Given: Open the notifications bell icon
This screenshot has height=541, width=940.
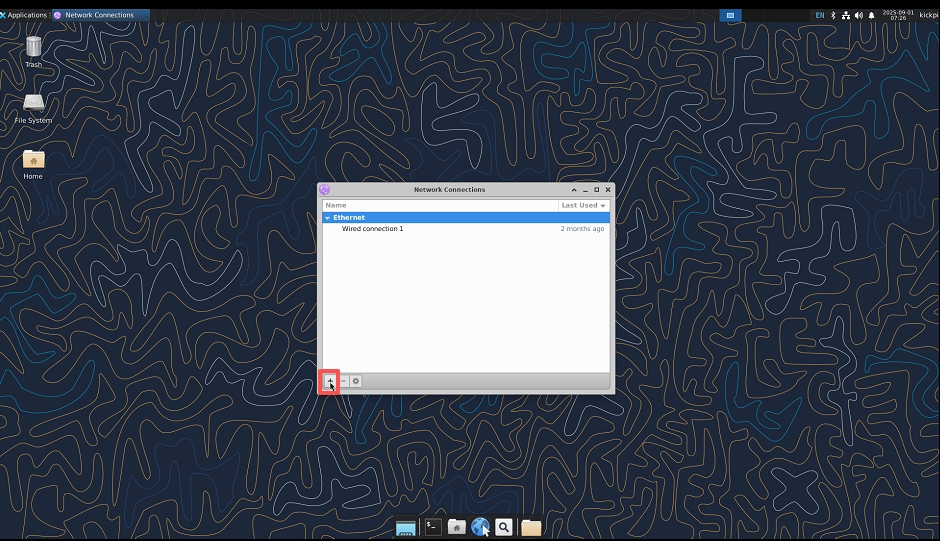Looking at the screenshot, I should (871, 15).
